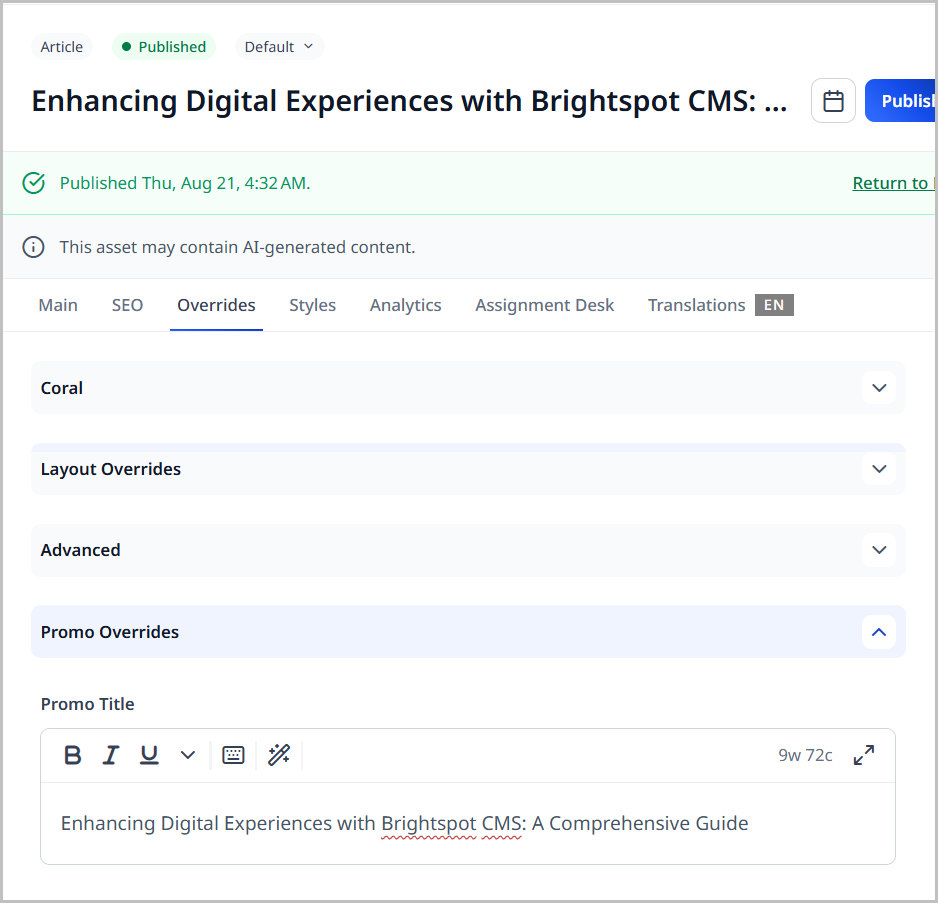Open the Assignment Desk tab

pyautogui.click(x=544, y=305)
